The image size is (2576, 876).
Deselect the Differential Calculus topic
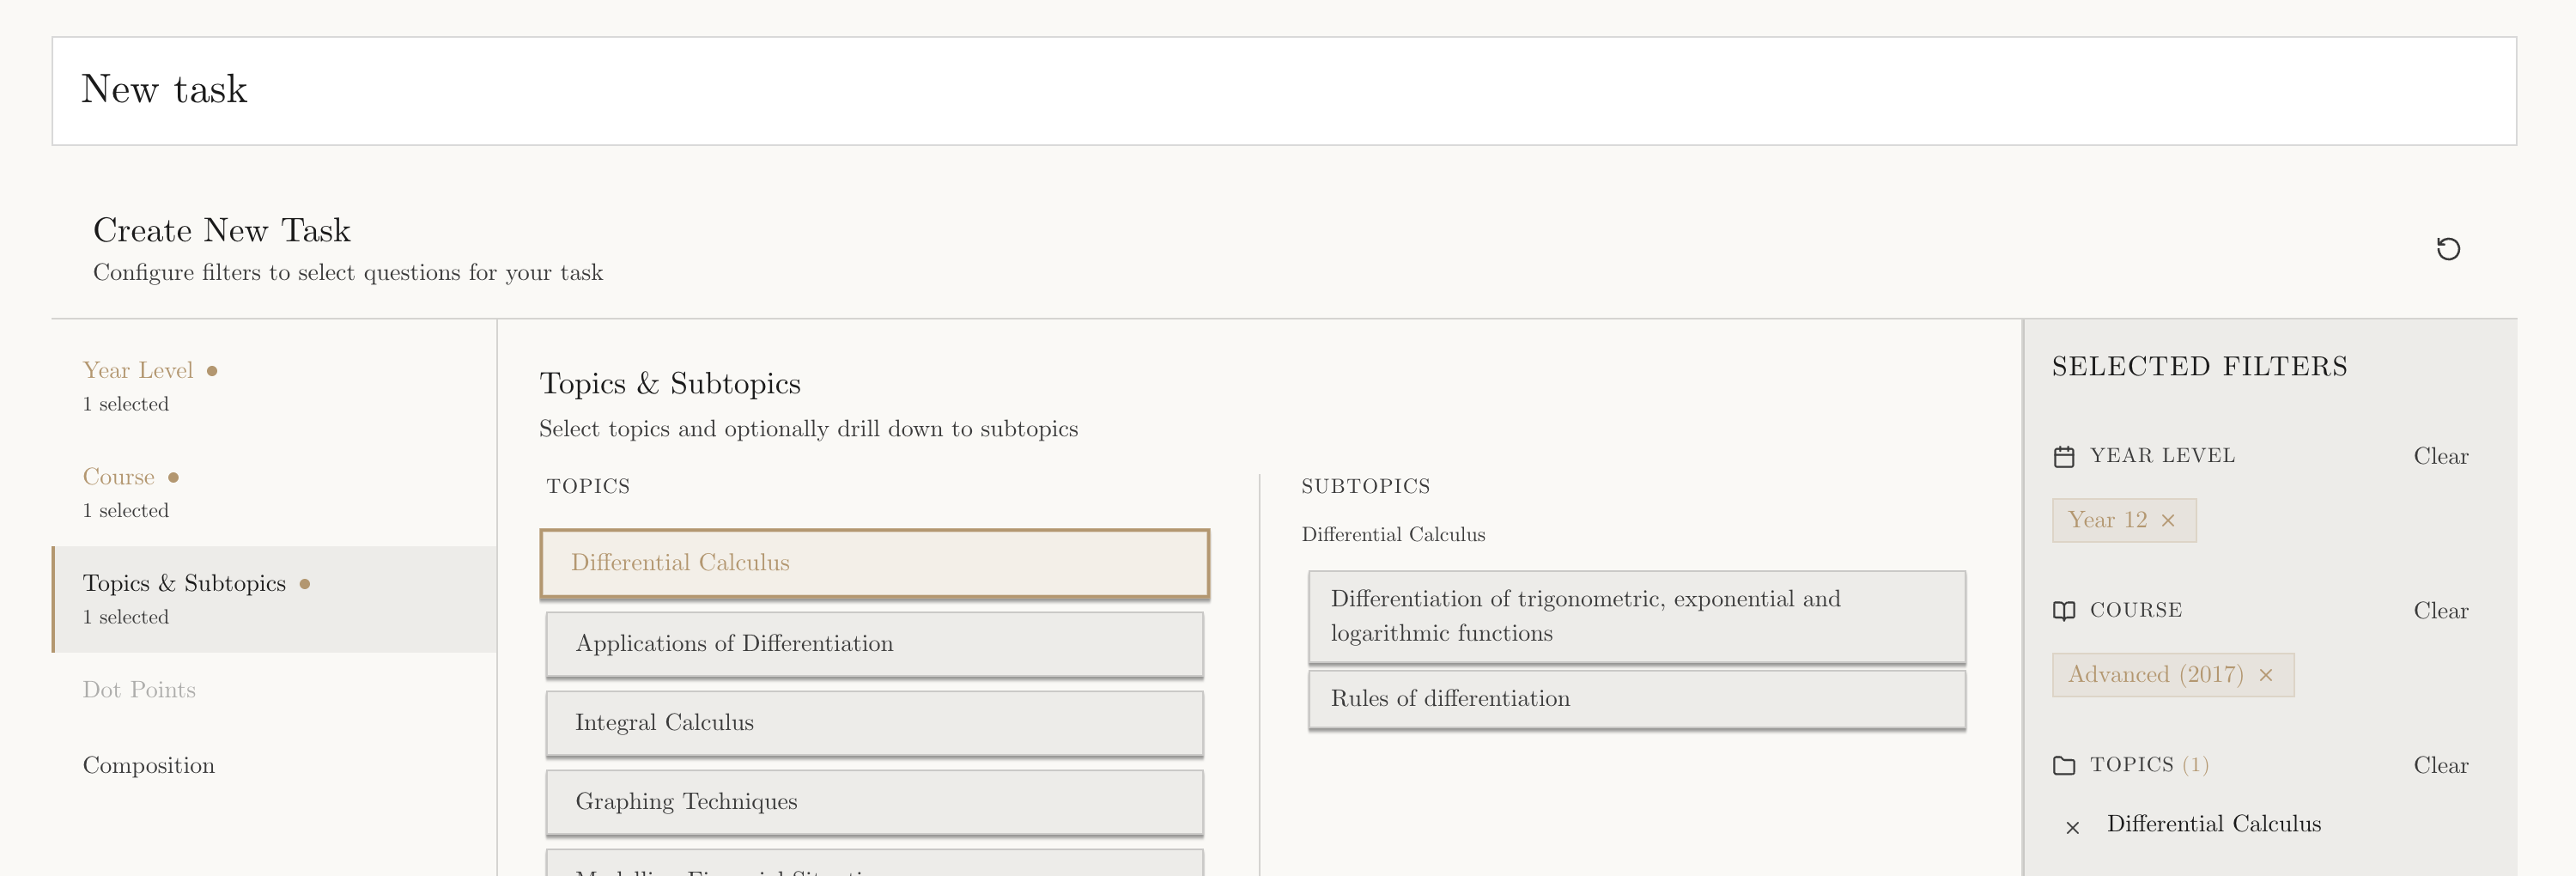[874, 563]
